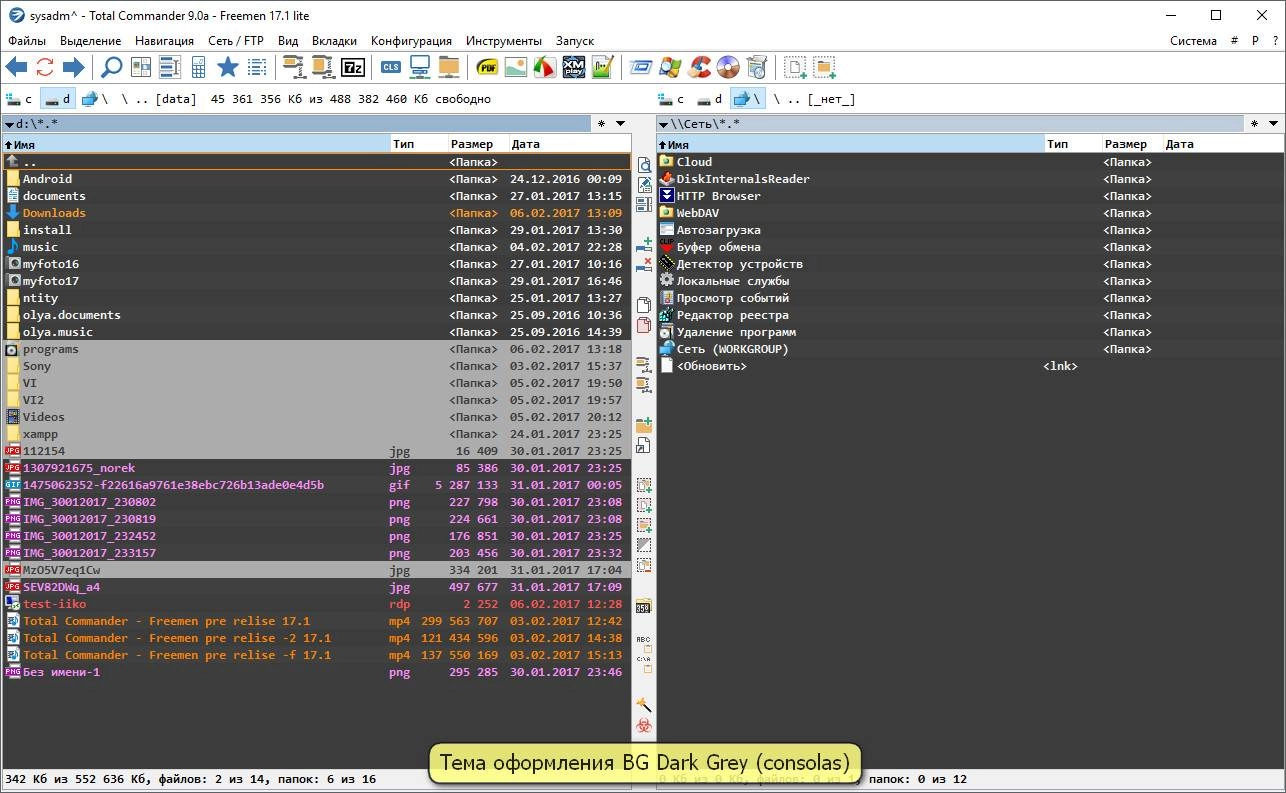Open left panel directory history dropdown arrow
The image size is (1286, 793).
pos(620,124)
